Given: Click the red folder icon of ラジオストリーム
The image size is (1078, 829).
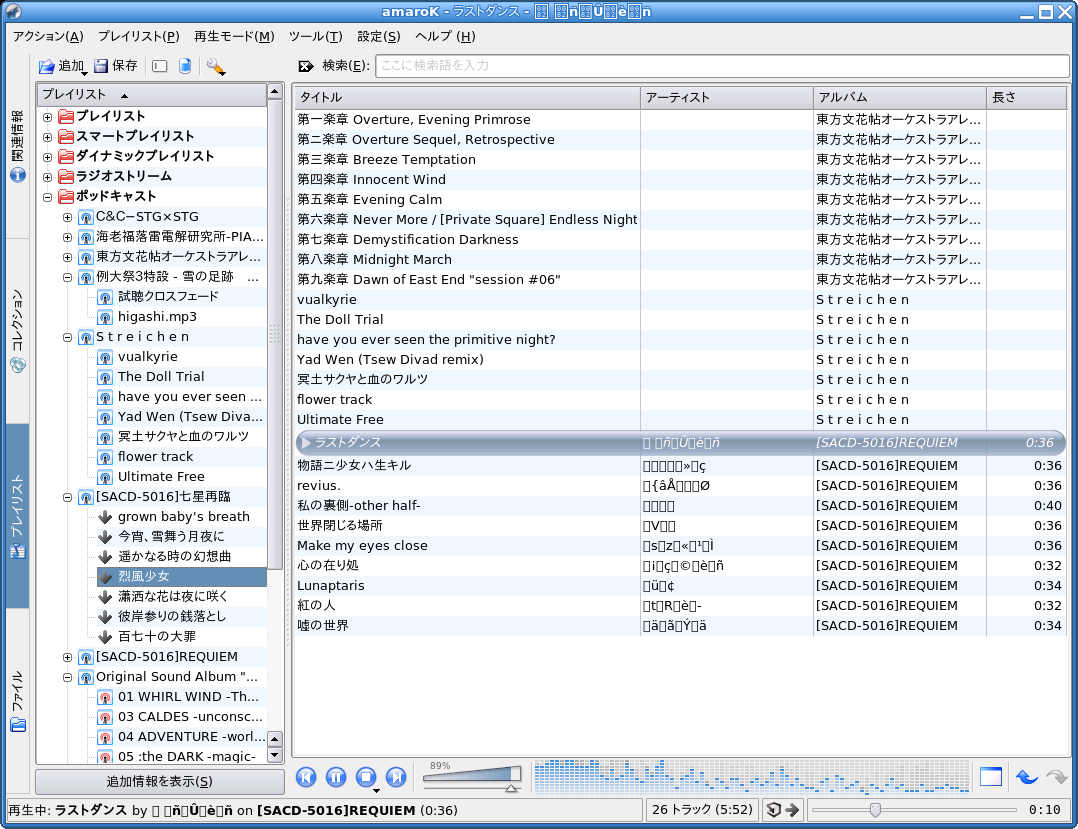Looking at the screenshot, I should [67, 177].
